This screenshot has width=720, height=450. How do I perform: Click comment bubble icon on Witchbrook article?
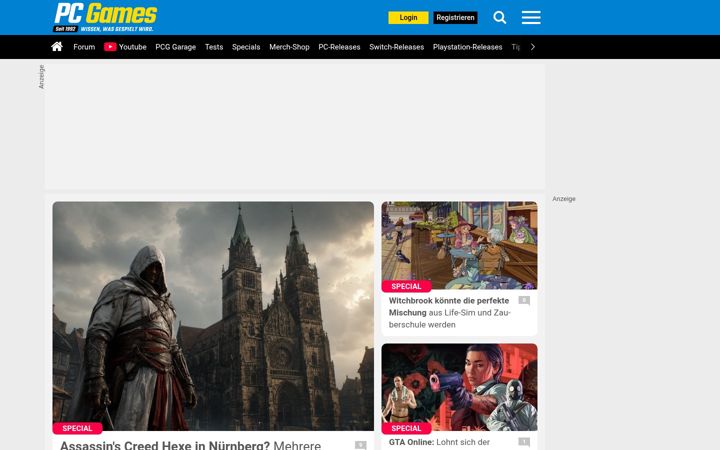(524, 301)
